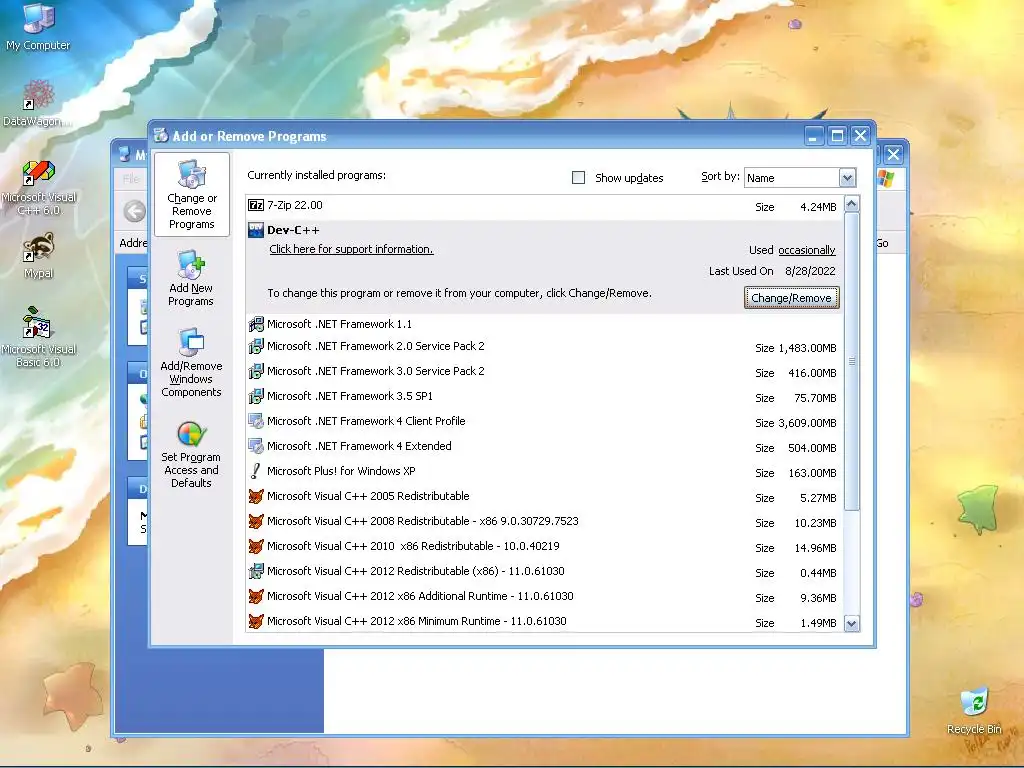
Task: Click the .NET Framework 4 Extended icon
Action: pyautogui.click(x=256, y=446)
